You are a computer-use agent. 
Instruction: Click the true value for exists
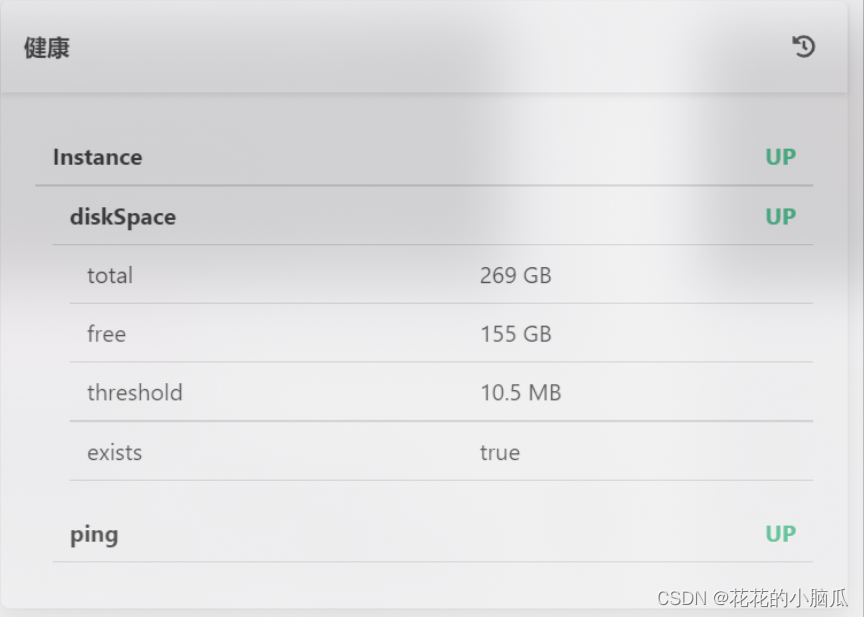499,452
